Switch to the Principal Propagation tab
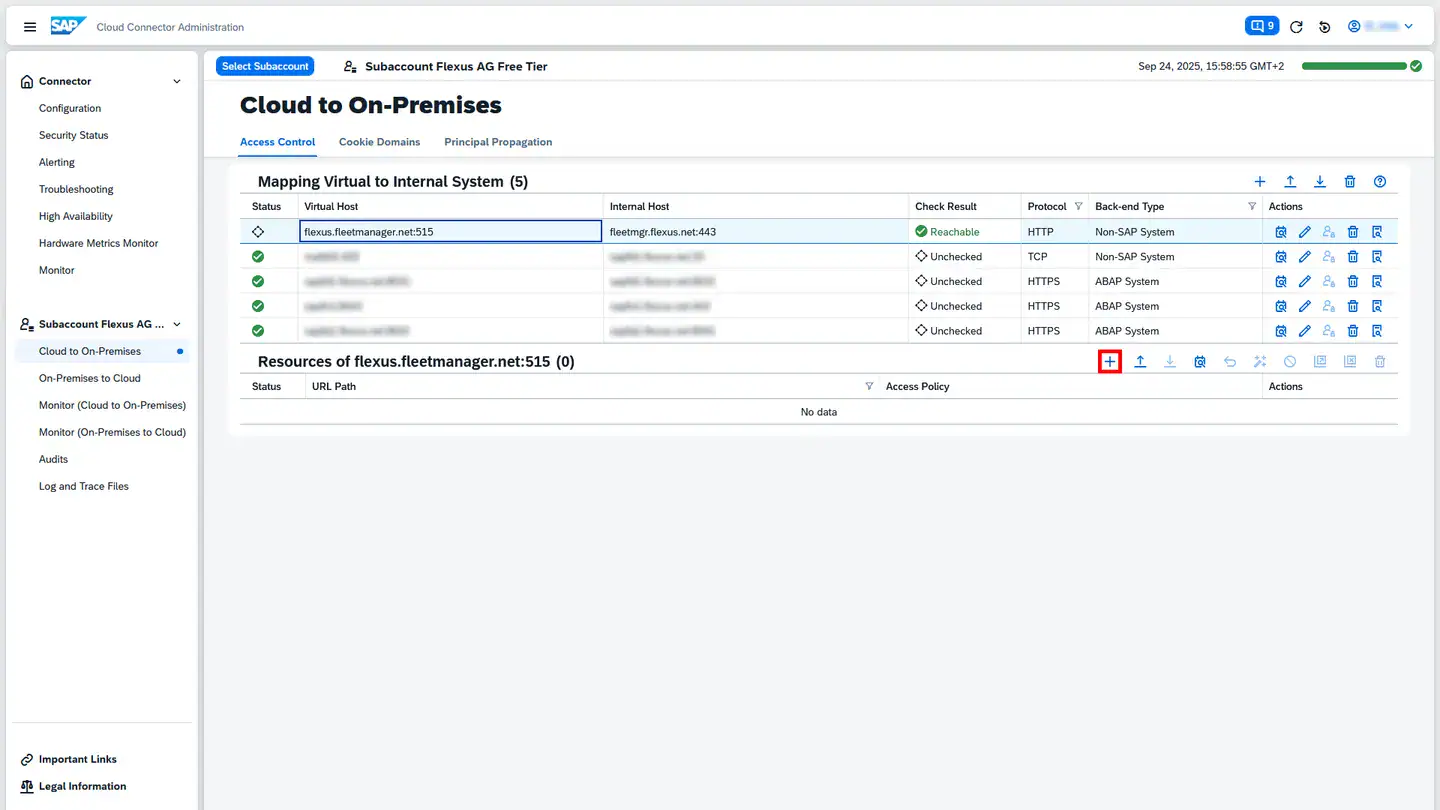The image size is (1440, 810). pos(498,142)
